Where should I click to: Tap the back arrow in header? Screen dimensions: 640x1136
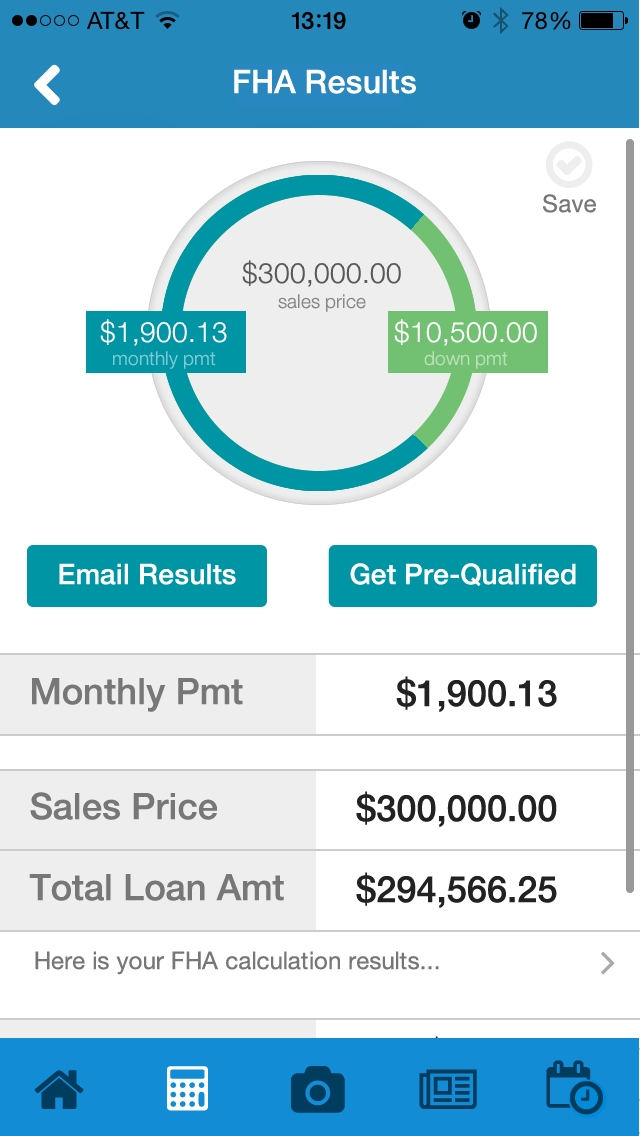48,85
